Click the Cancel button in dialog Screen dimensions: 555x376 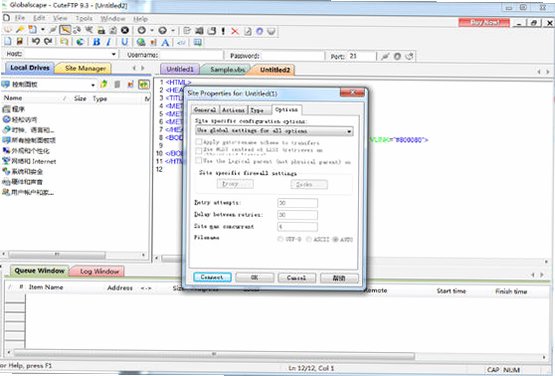(297, 278)
